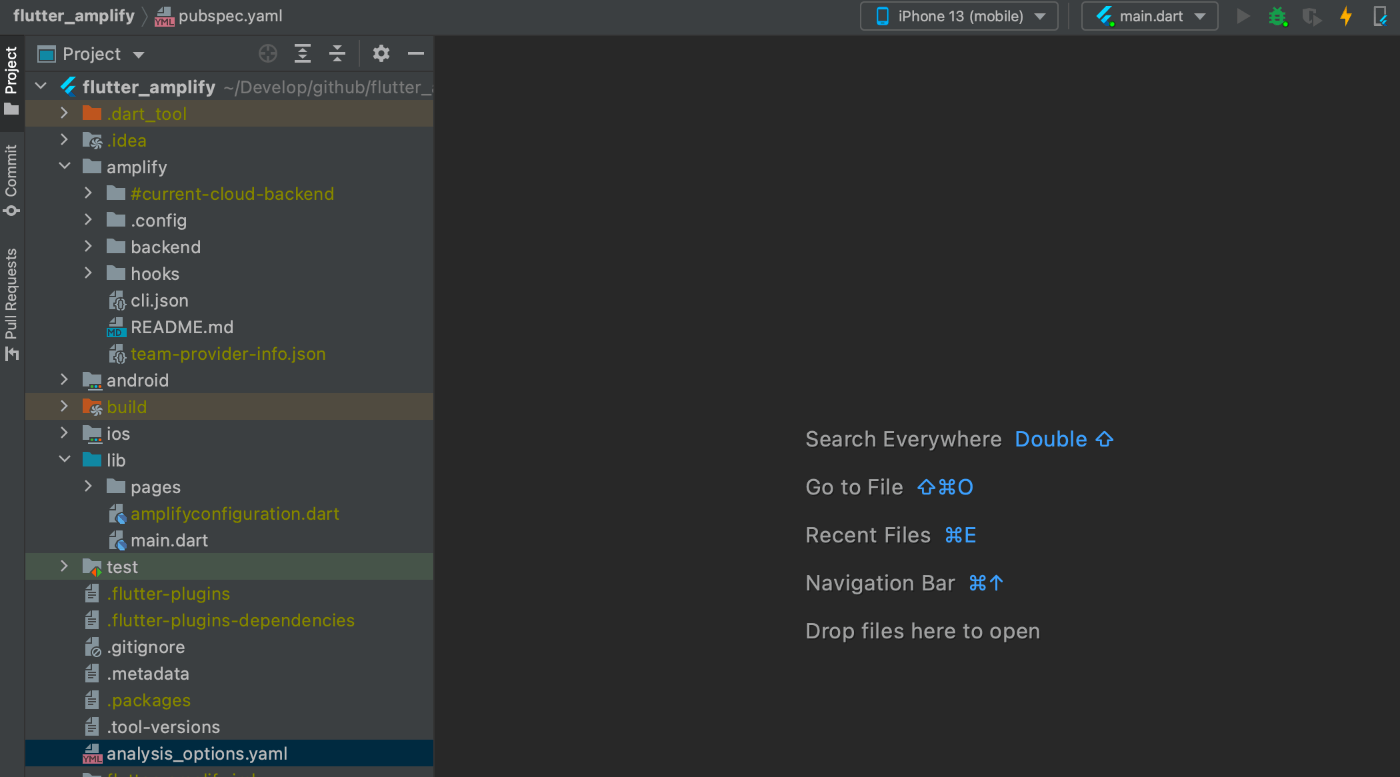1400x777 pixels.
Task: Open device selector iPhone 13 (mobile)
Action: point(959,16)
